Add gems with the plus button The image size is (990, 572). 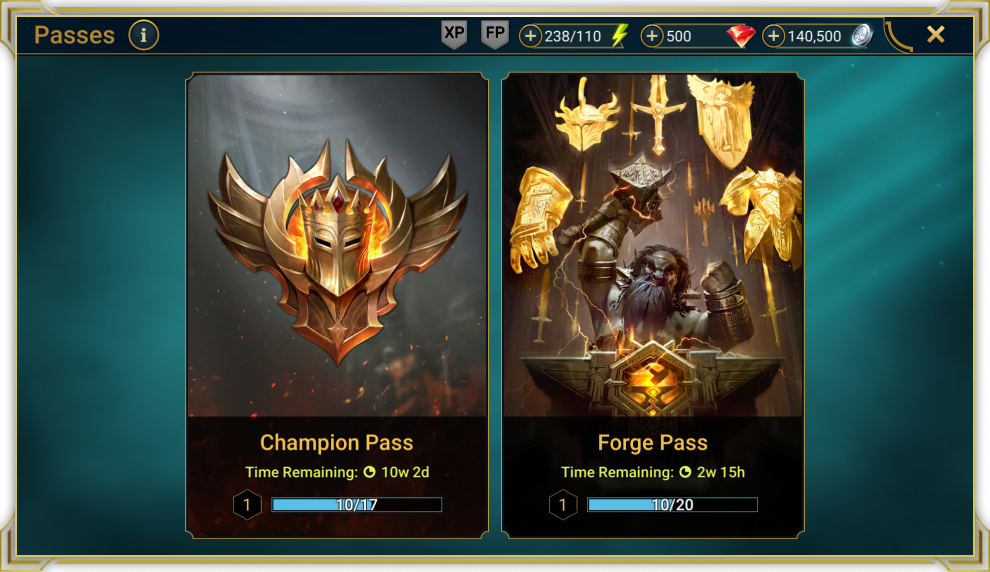pyautogui.click(x=652, y=36)
